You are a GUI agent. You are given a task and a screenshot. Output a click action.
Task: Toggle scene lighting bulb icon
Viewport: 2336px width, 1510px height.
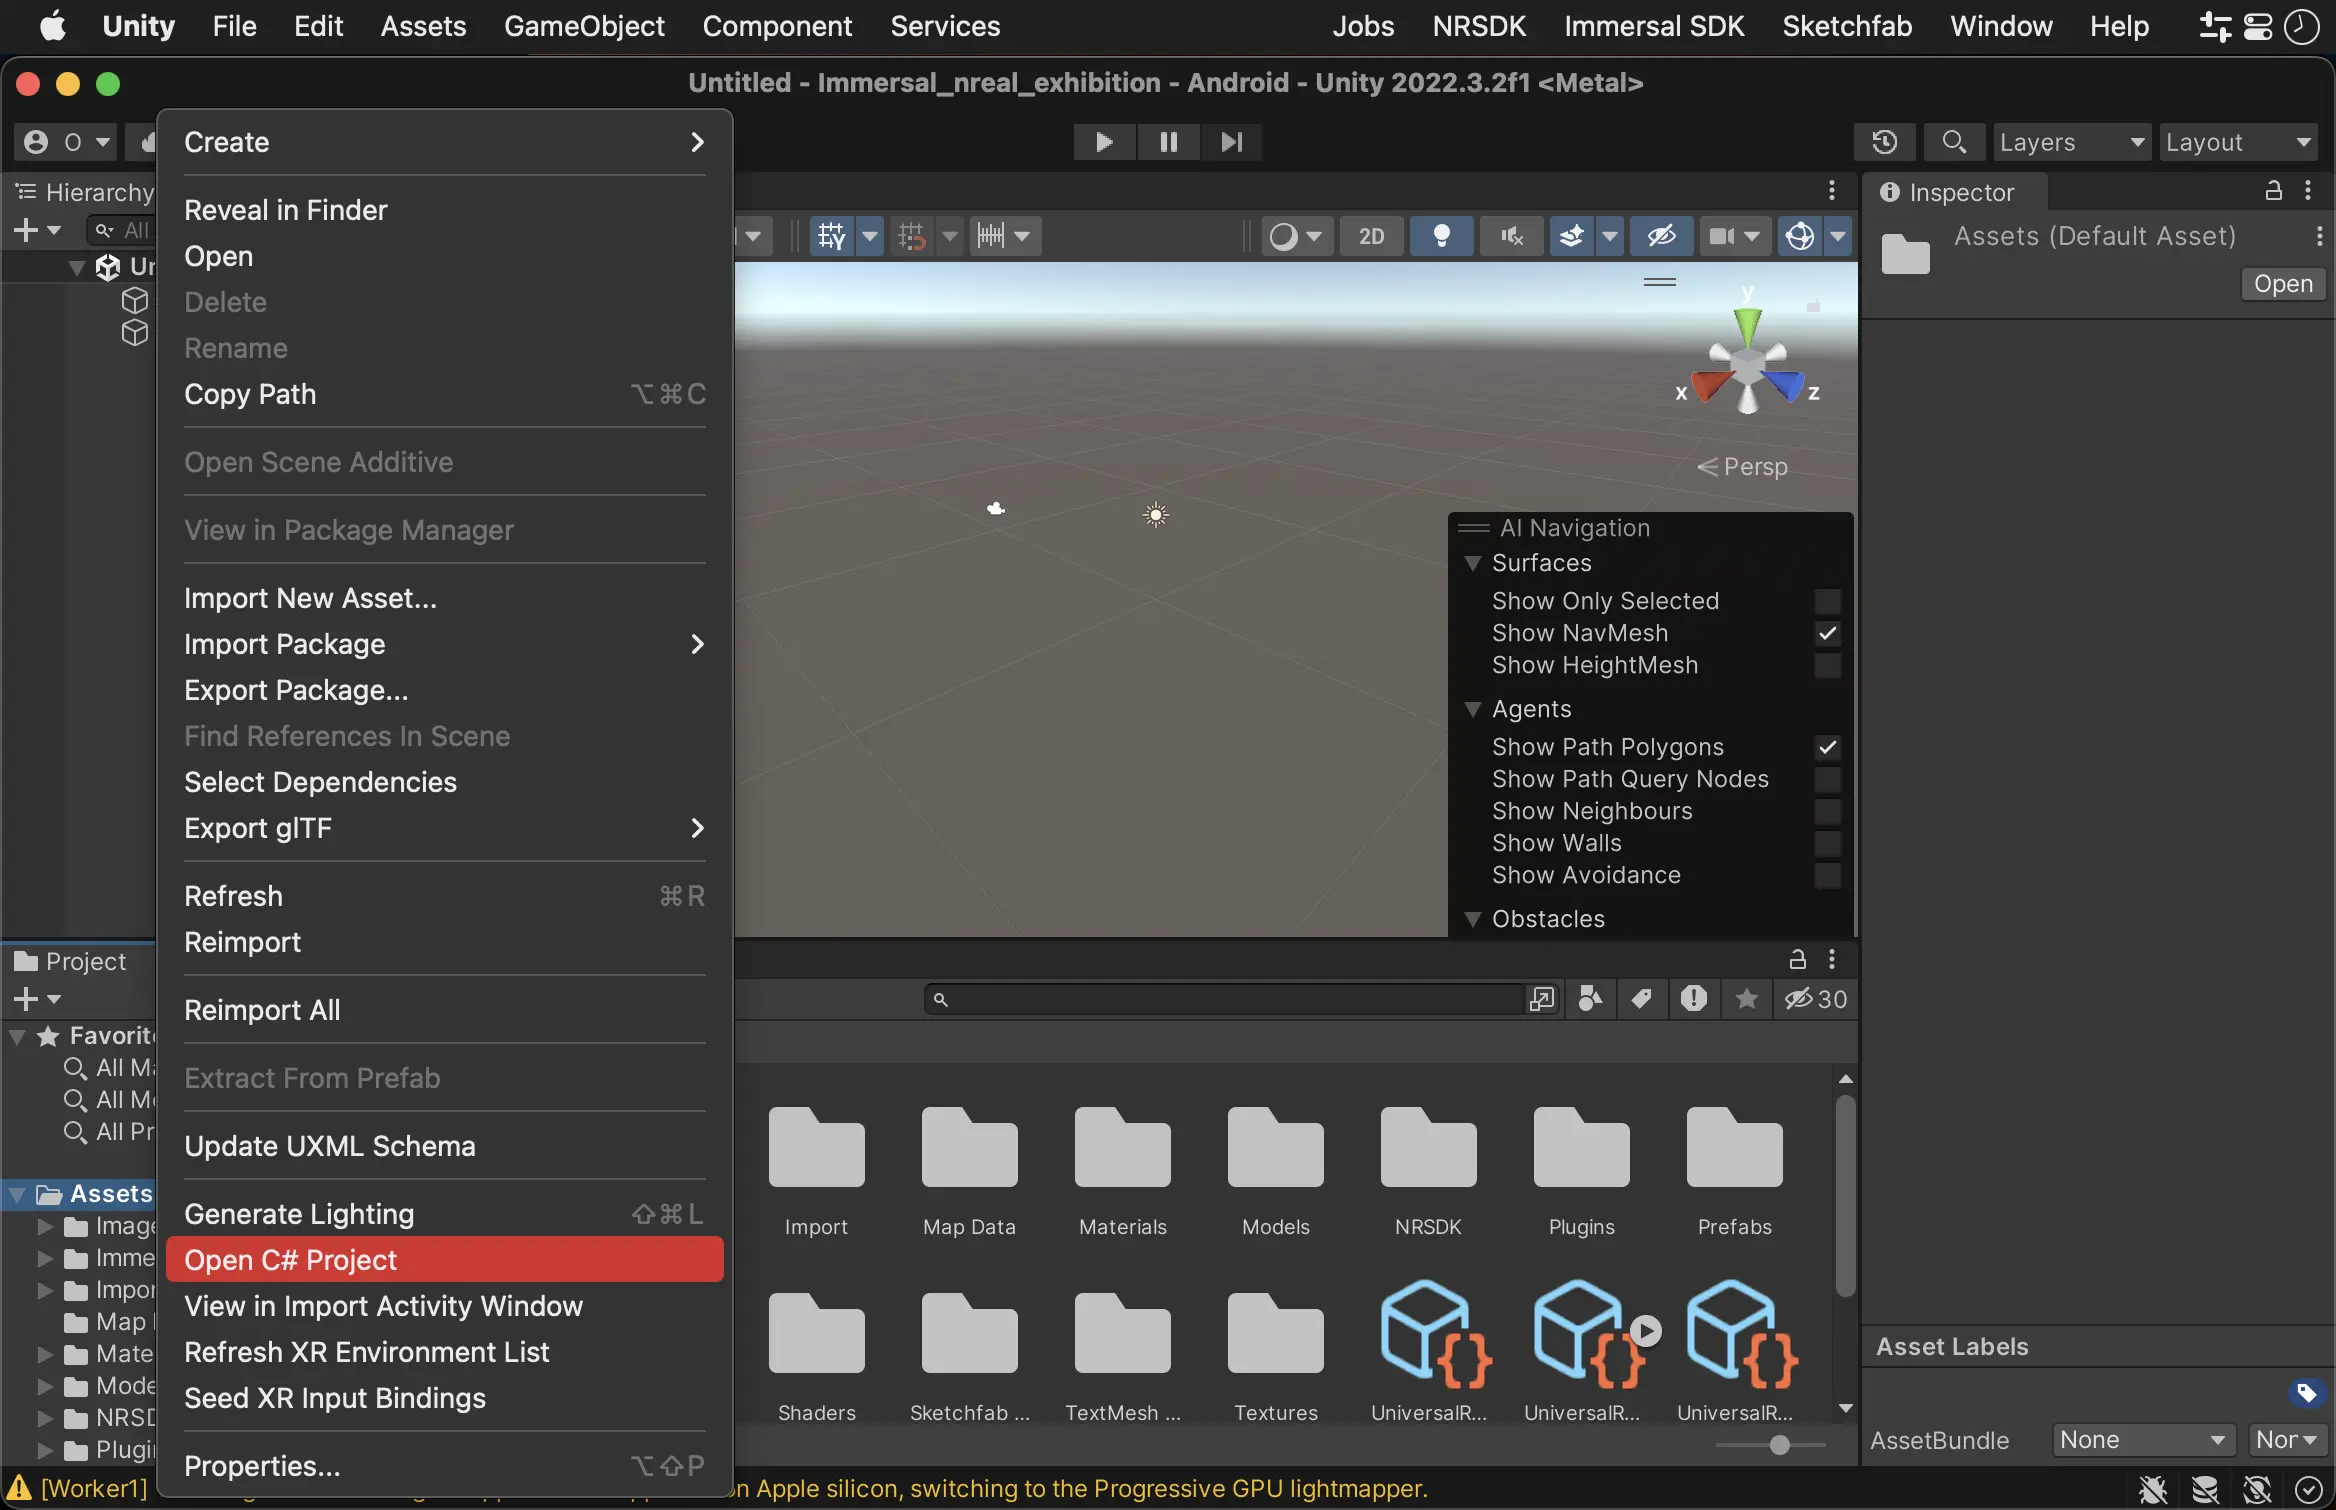click(1441, 236)
